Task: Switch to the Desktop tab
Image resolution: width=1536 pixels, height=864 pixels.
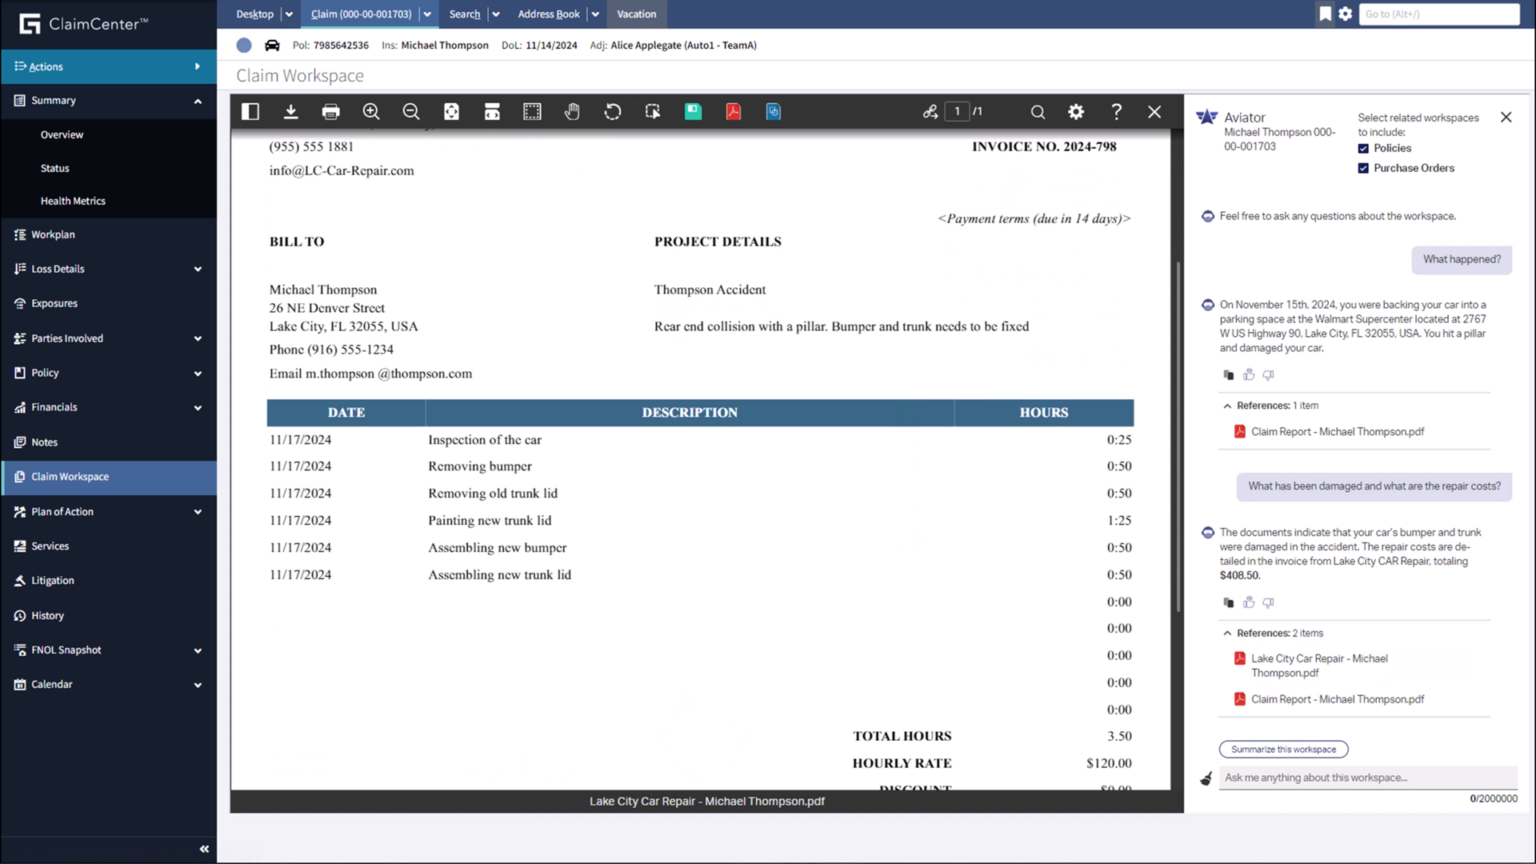Action: 255,14
